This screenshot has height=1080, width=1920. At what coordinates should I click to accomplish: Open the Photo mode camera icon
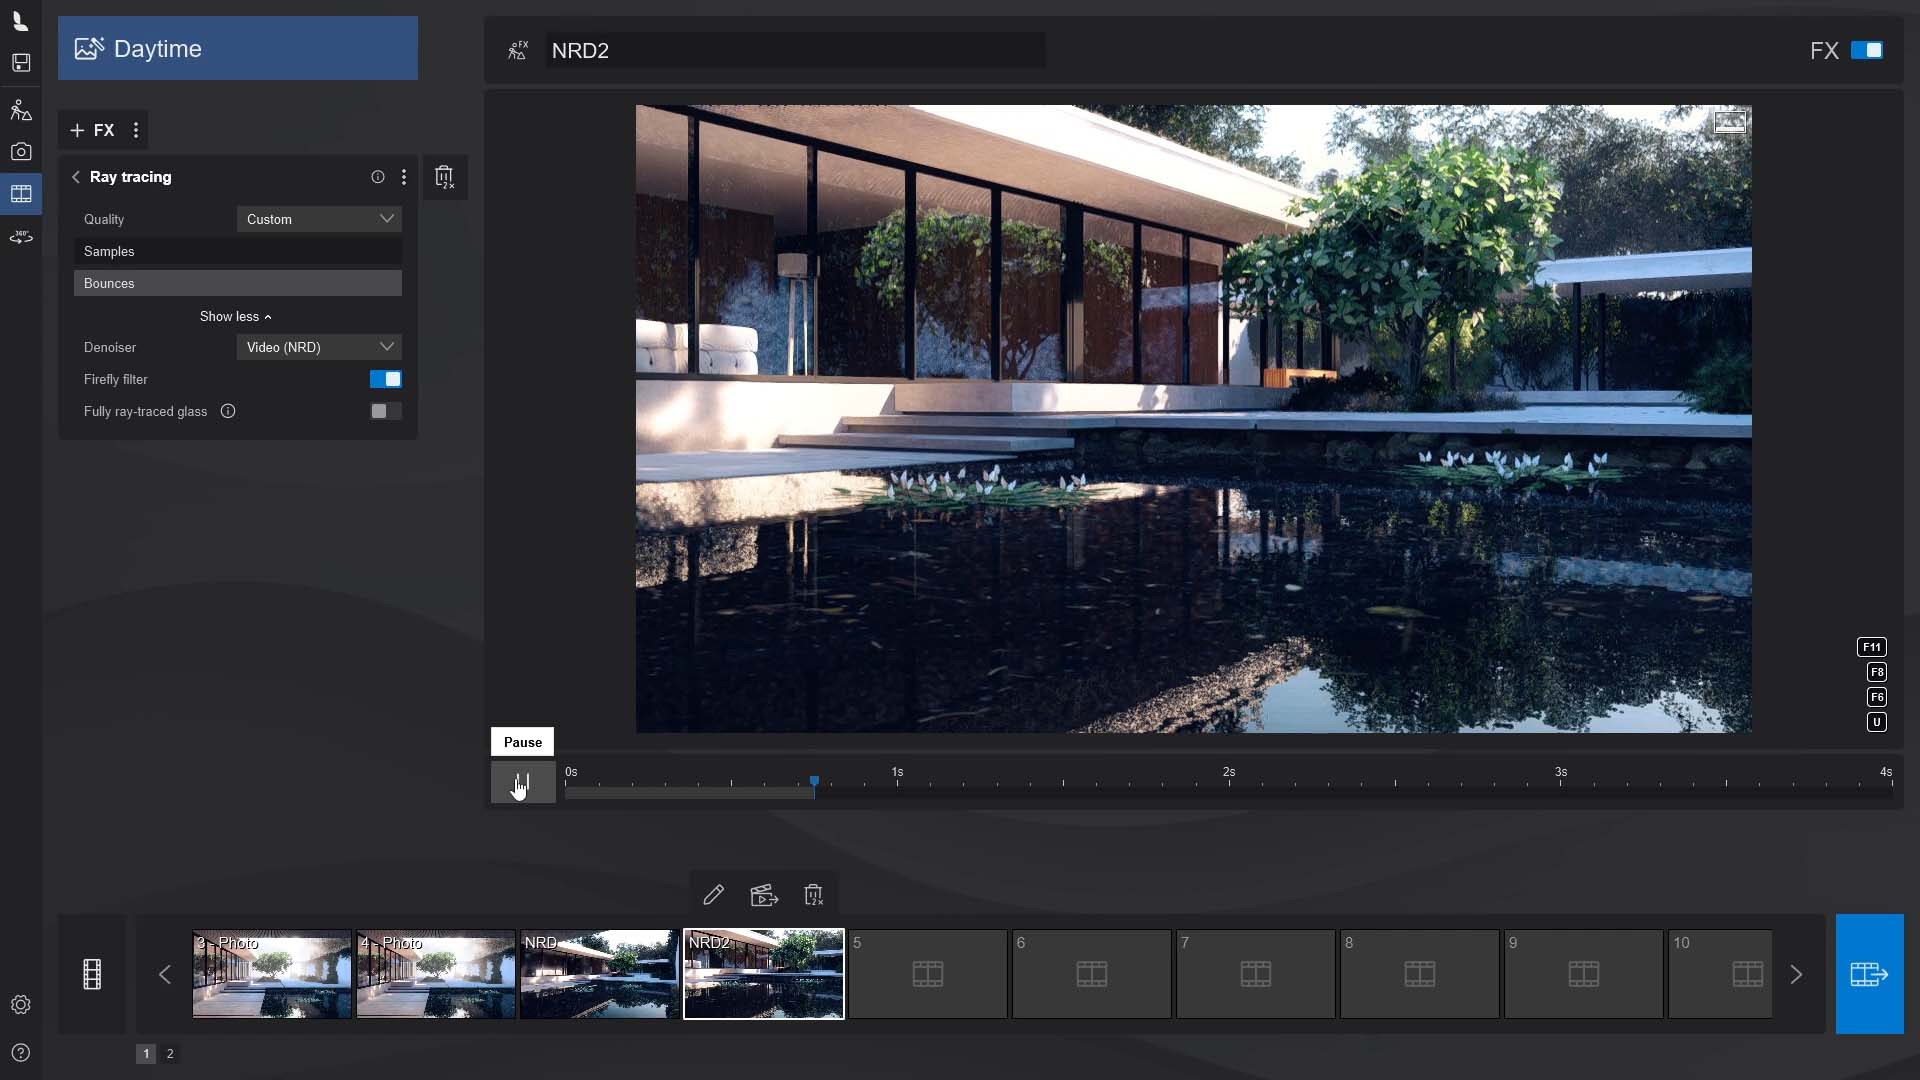coord(21,152)
